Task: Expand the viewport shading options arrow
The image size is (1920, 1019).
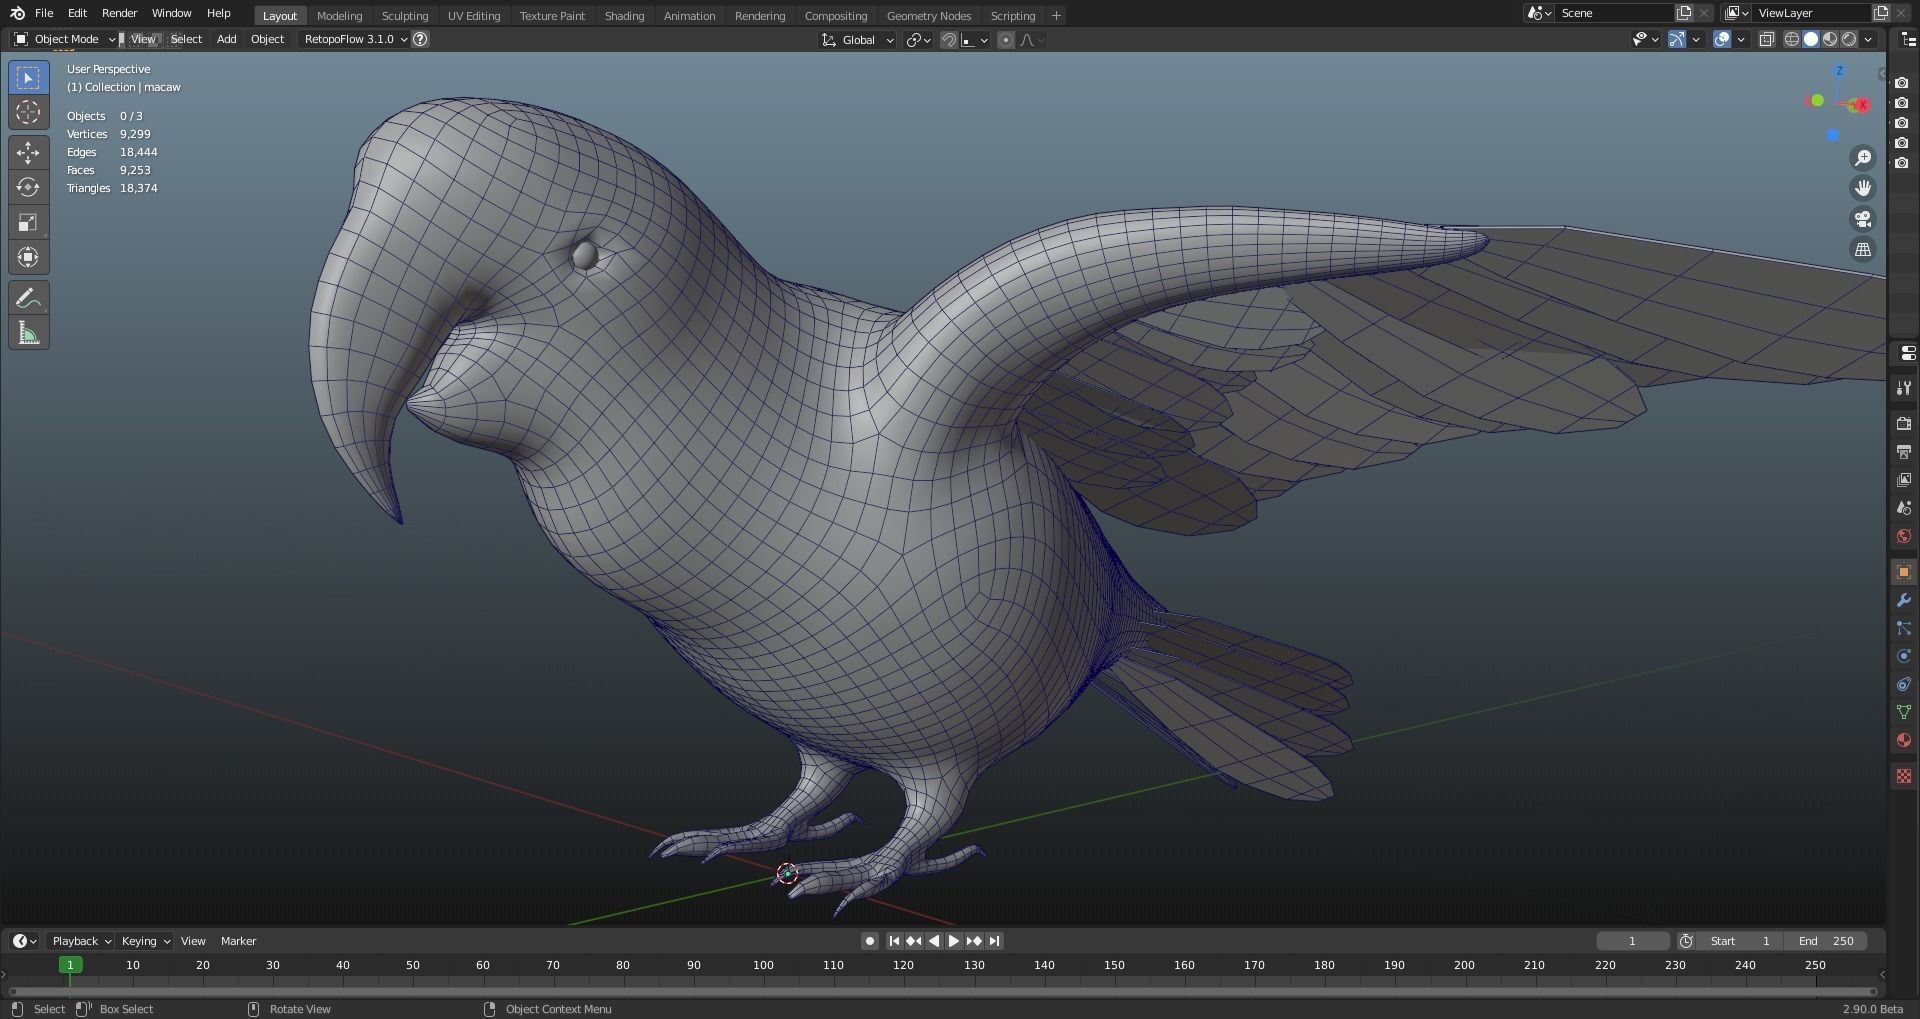Action: click(x=1868, y=39)
